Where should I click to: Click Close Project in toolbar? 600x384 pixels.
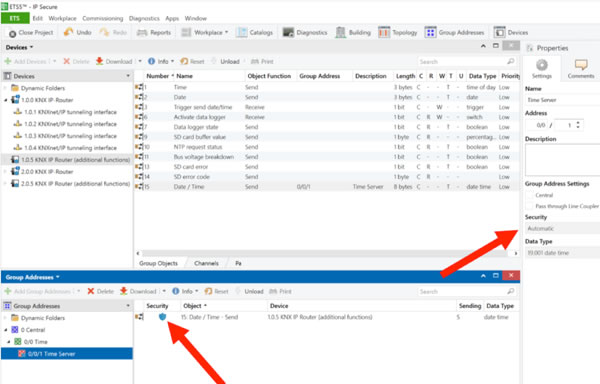[x=31, y=33]
